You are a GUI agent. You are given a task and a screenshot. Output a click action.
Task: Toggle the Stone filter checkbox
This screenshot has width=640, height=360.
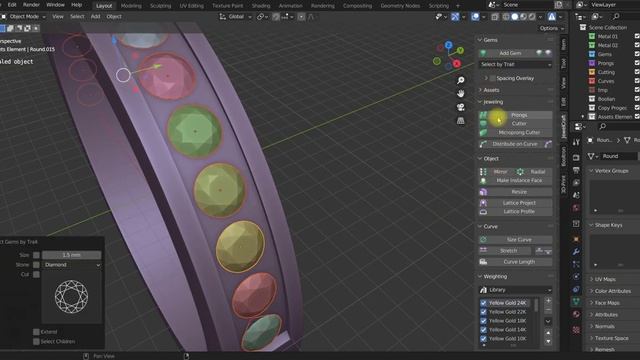[36, 265]
